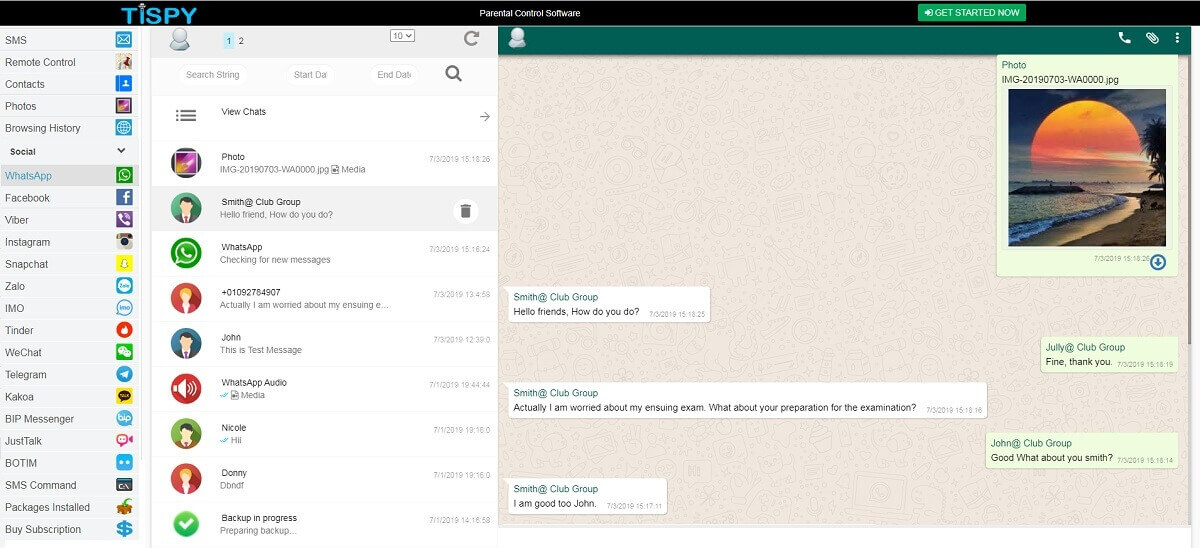Click the Kakoa yellow icon
This screenshot has width=1200, height=548.
pyautogui.click(x=124, y=397)
